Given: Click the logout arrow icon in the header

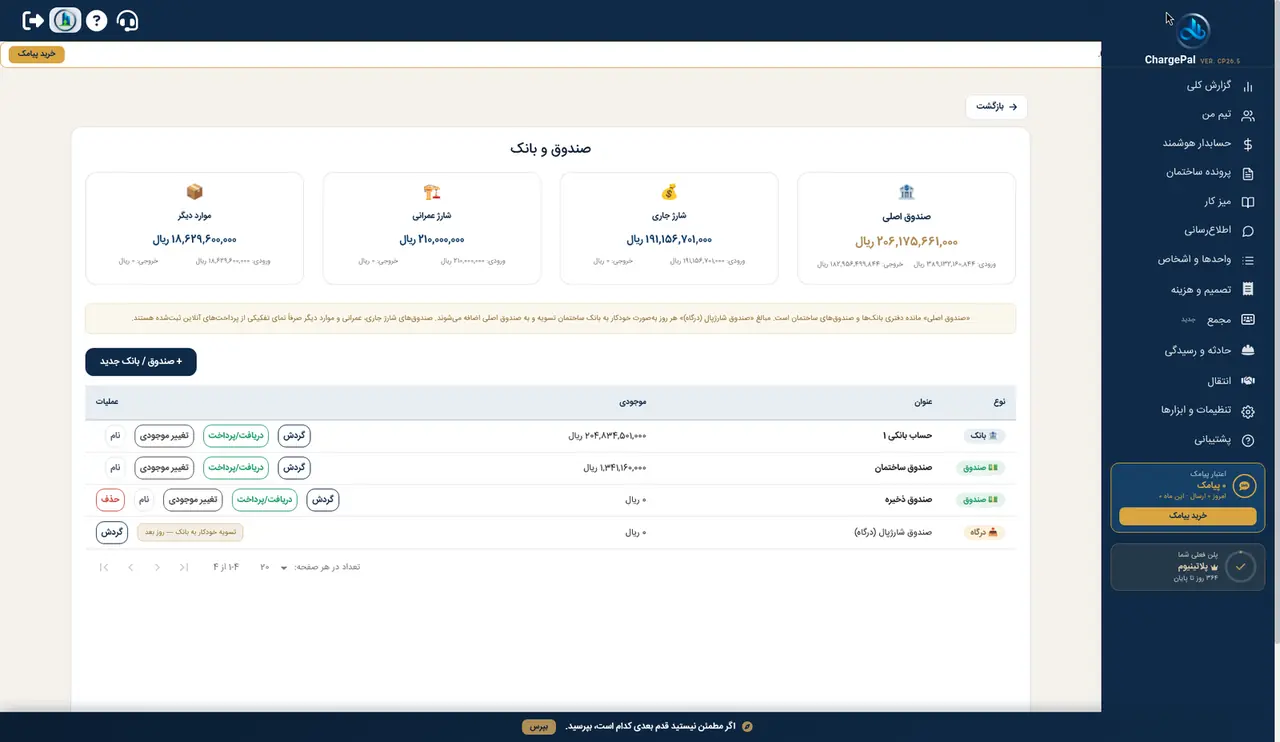Looking at the screenshot, I should click(33, 20).
